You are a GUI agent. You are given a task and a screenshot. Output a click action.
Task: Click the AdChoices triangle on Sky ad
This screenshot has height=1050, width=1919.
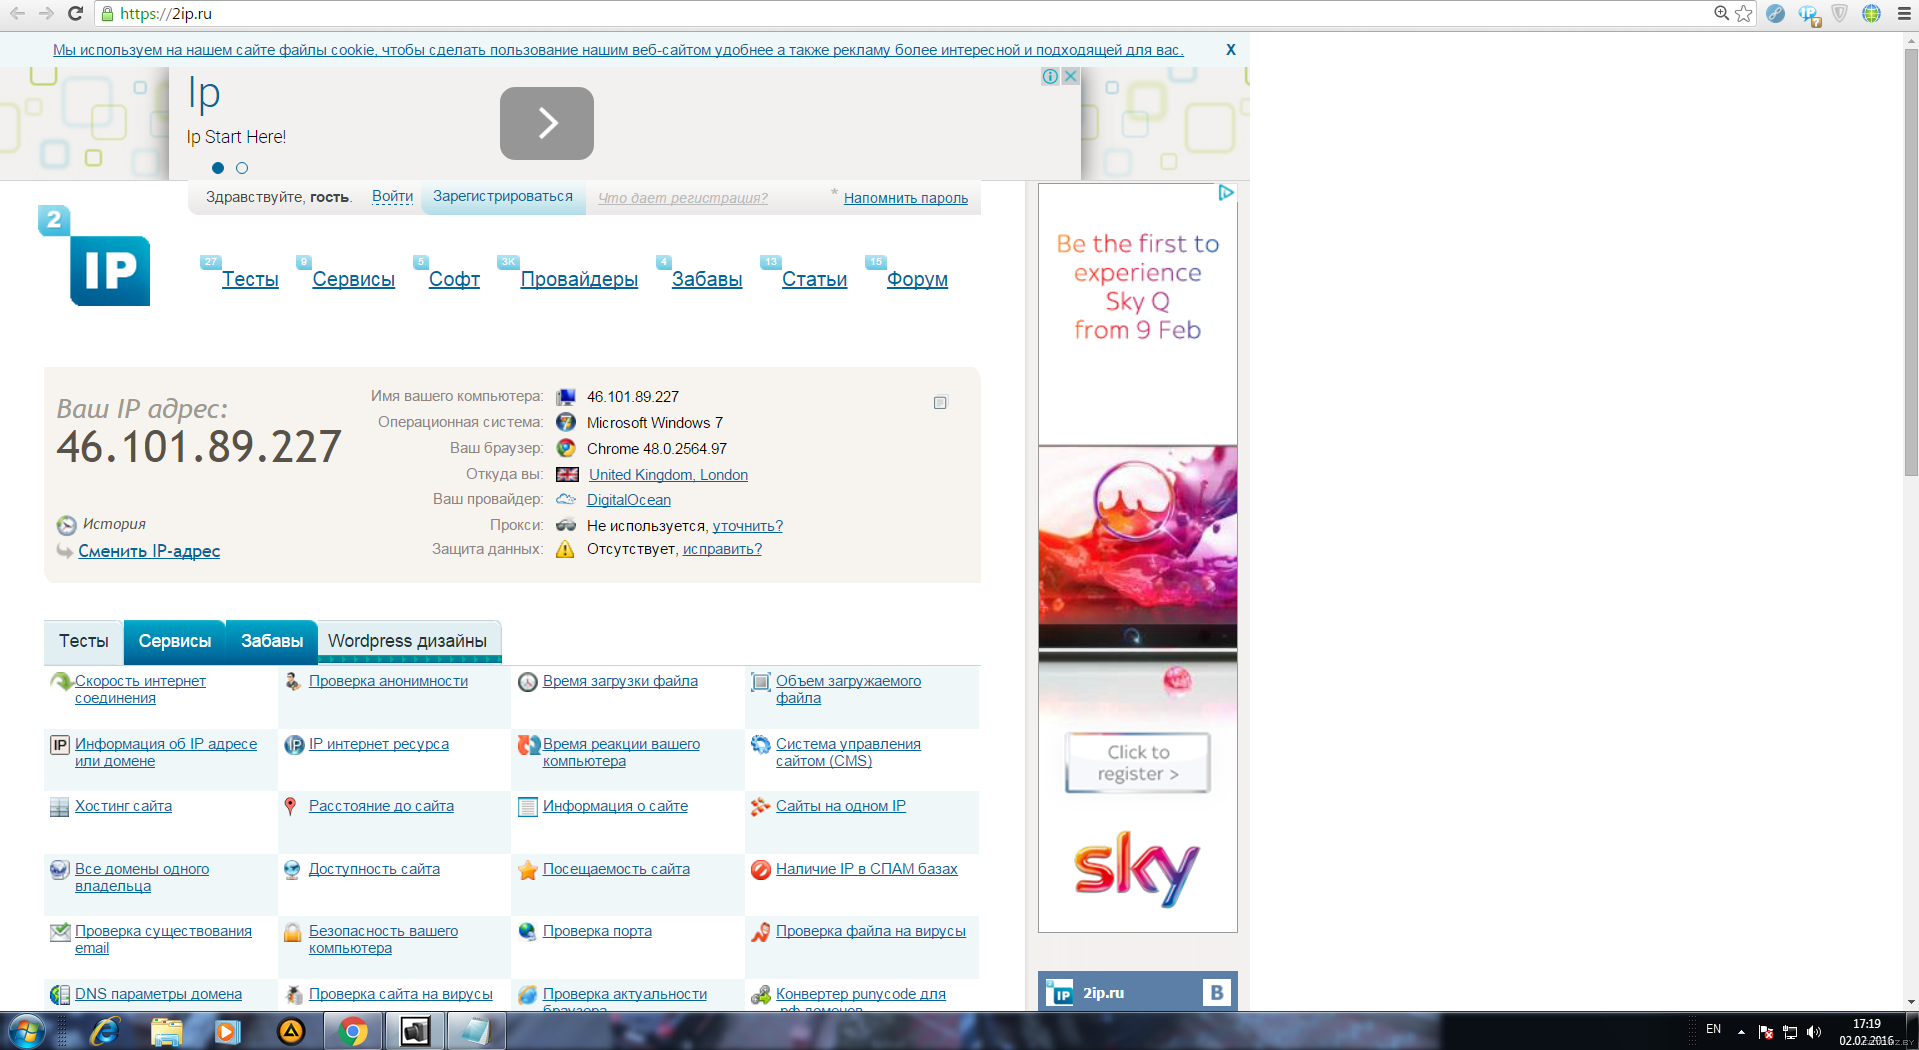point(1226,193)
